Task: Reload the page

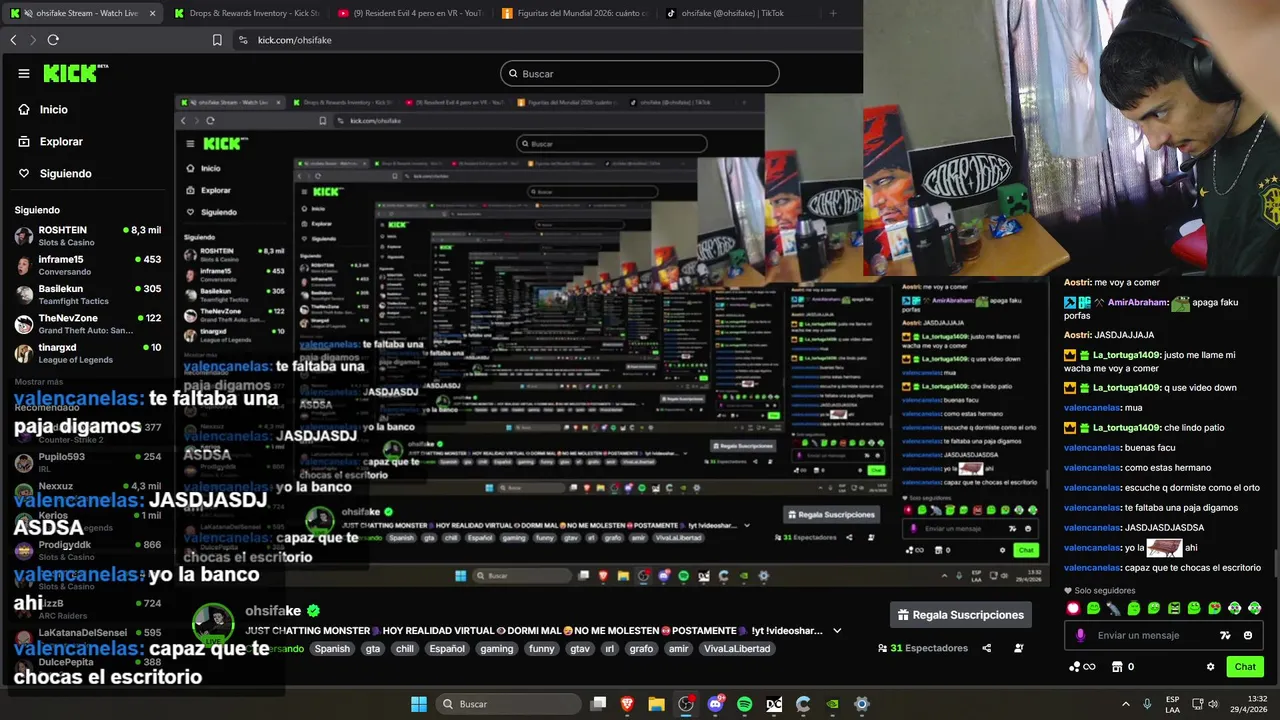Action: 53,40
